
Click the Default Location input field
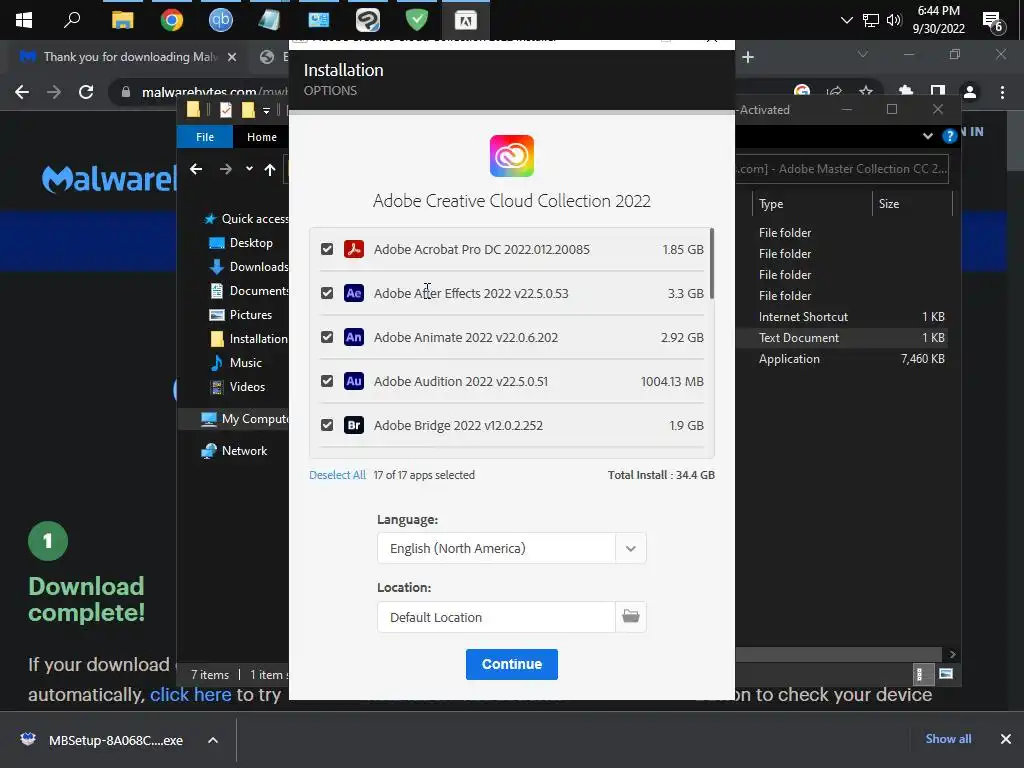point(496,617)
